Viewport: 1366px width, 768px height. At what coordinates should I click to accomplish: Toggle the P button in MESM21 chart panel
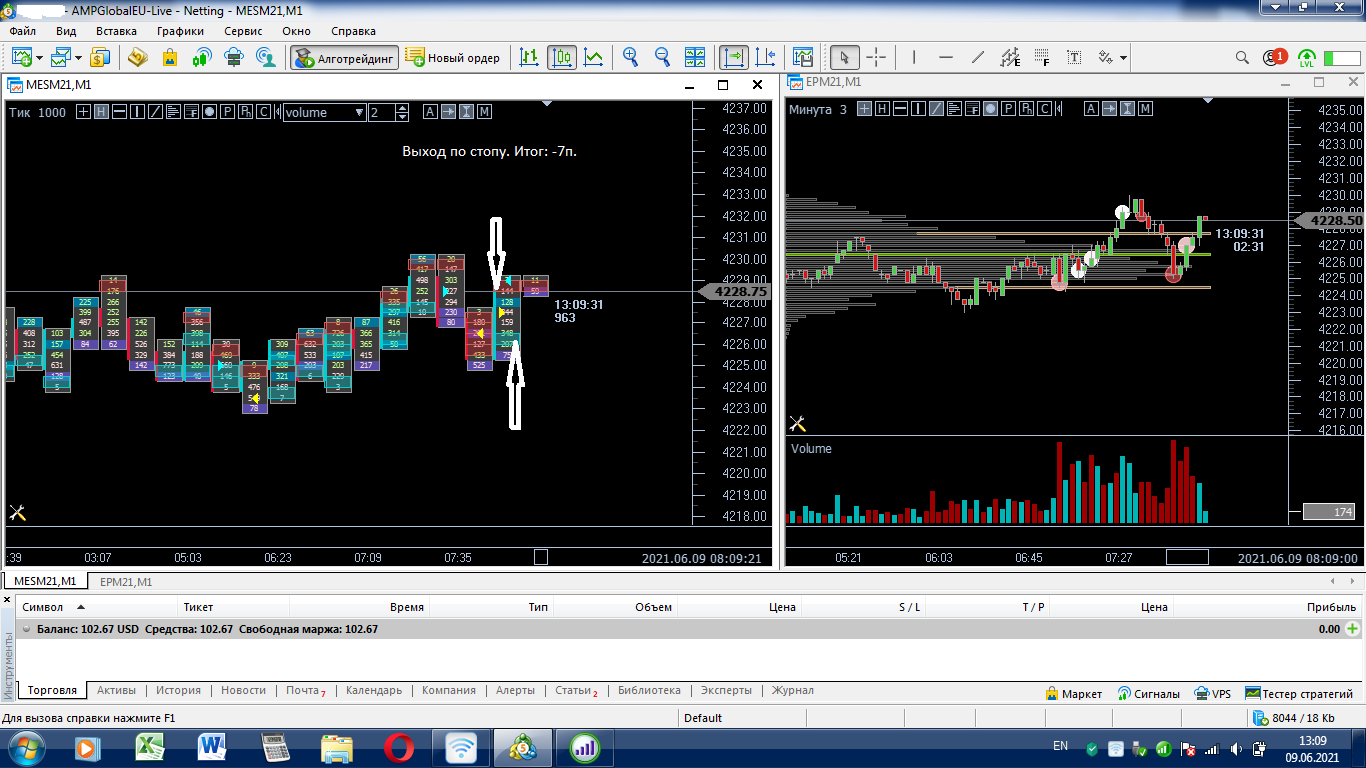pyautogui.click(x=228, y=112)
